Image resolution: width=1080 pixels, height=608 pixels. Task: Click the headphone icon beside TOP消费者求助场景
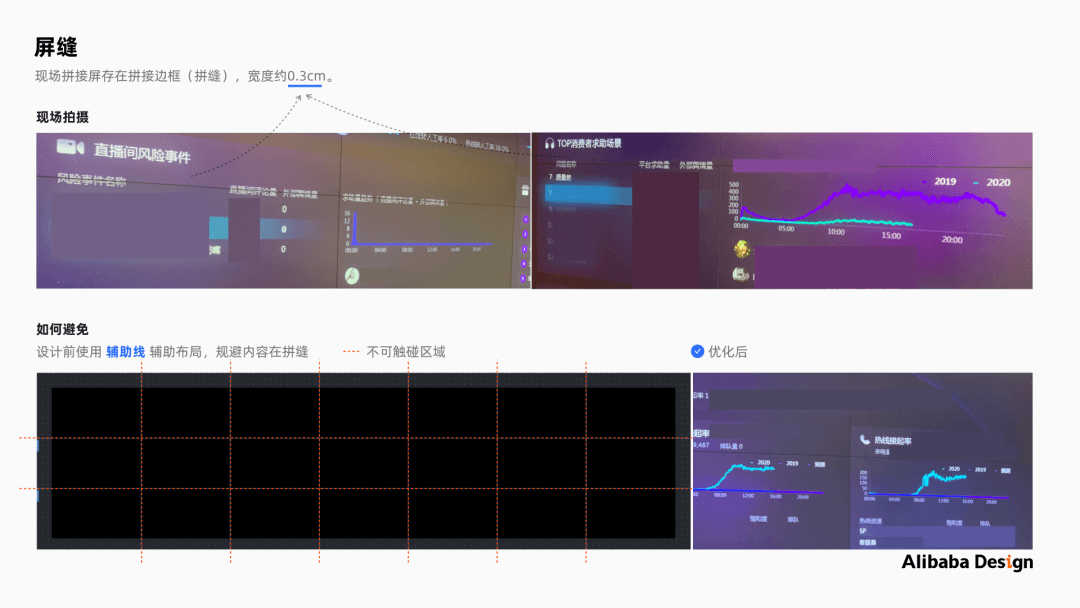coord(549,143)
